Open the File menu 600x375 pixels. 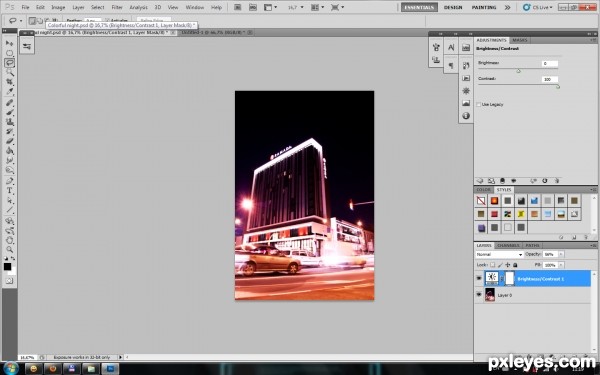click(x=25, y=7)
